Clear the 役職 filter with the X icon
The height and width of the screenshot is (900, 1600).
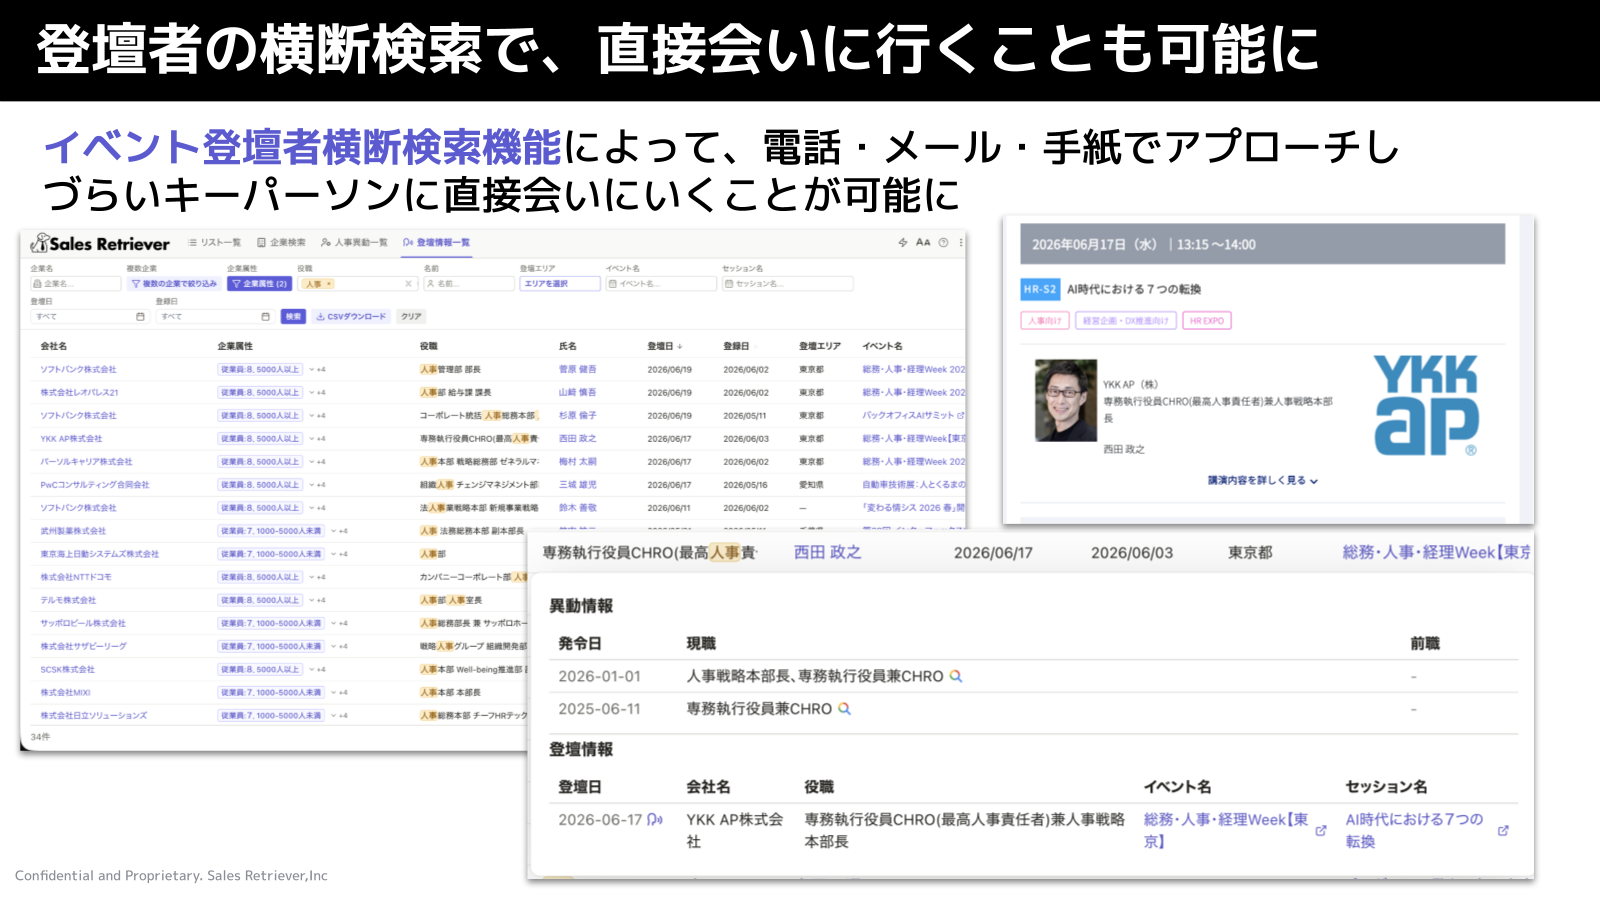tap(408, 284)
